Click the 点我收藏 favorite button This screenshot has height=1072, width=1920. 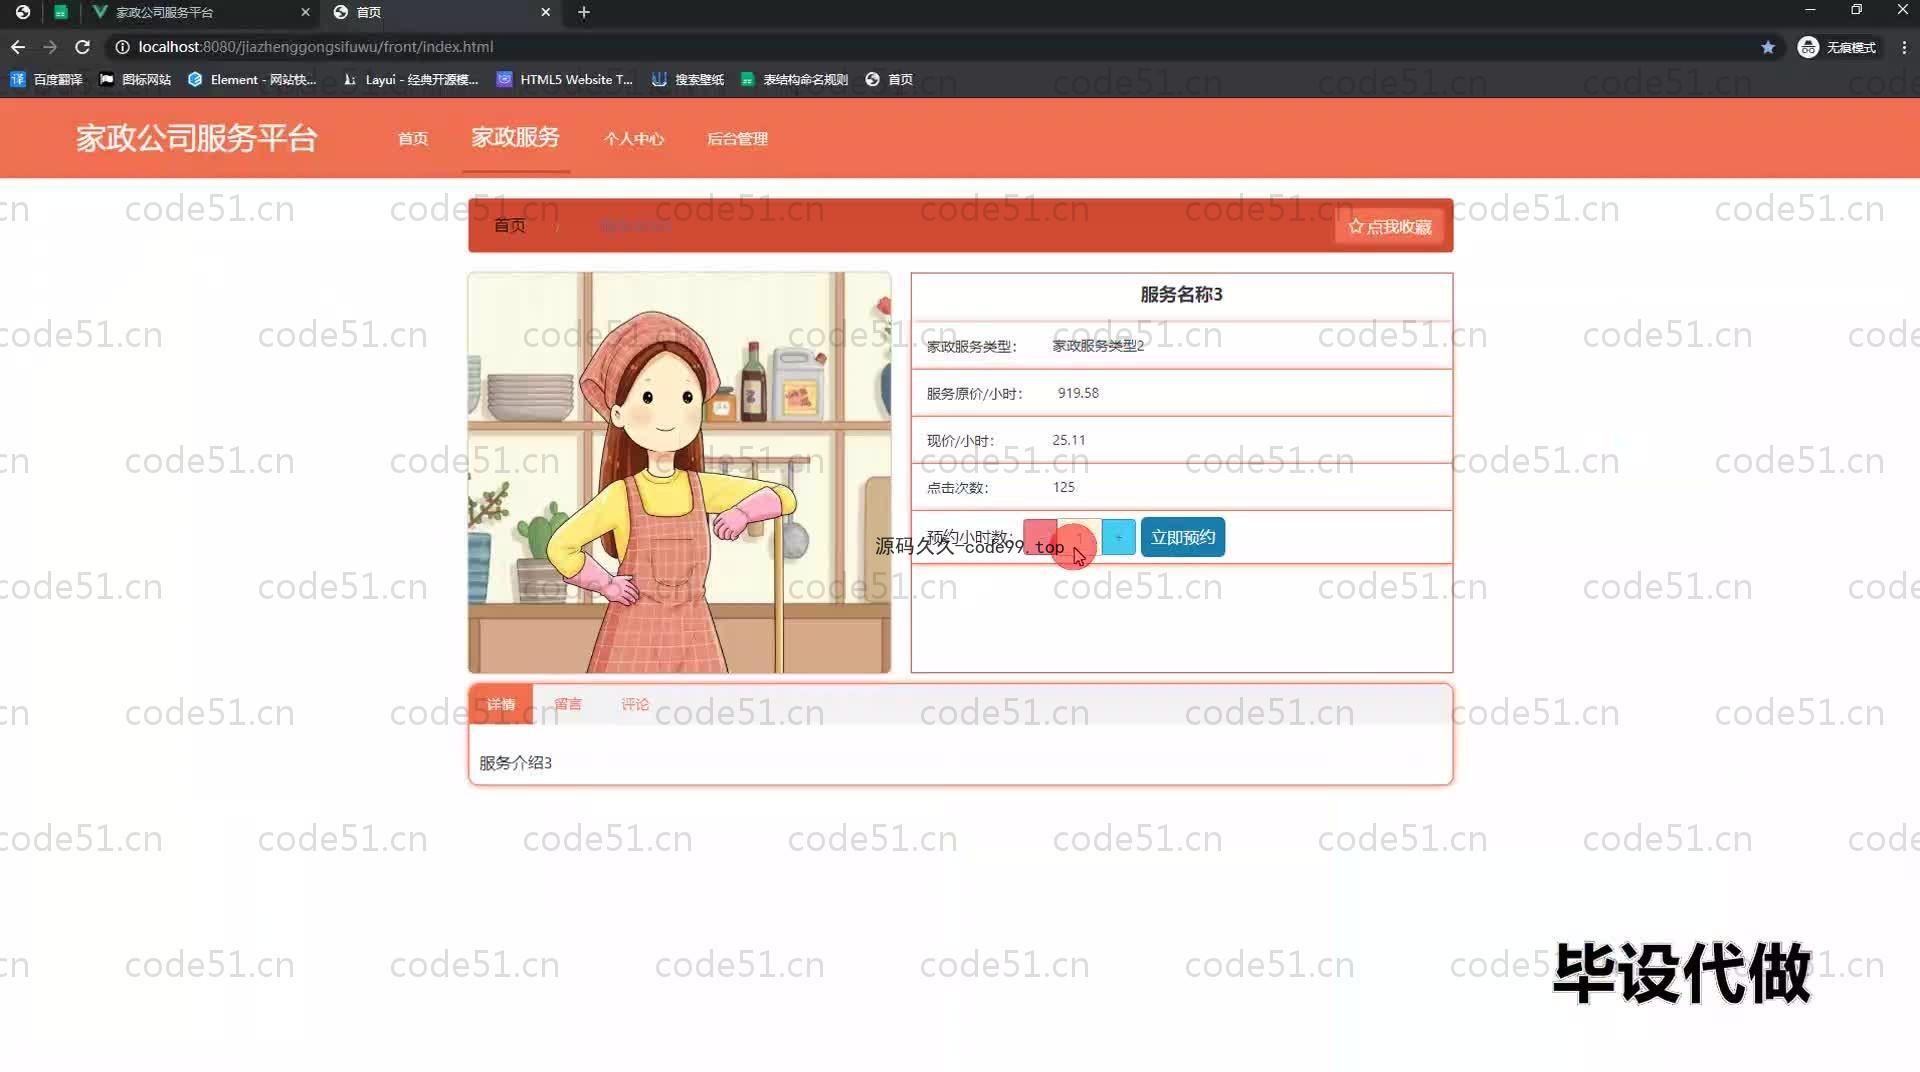1389,227
